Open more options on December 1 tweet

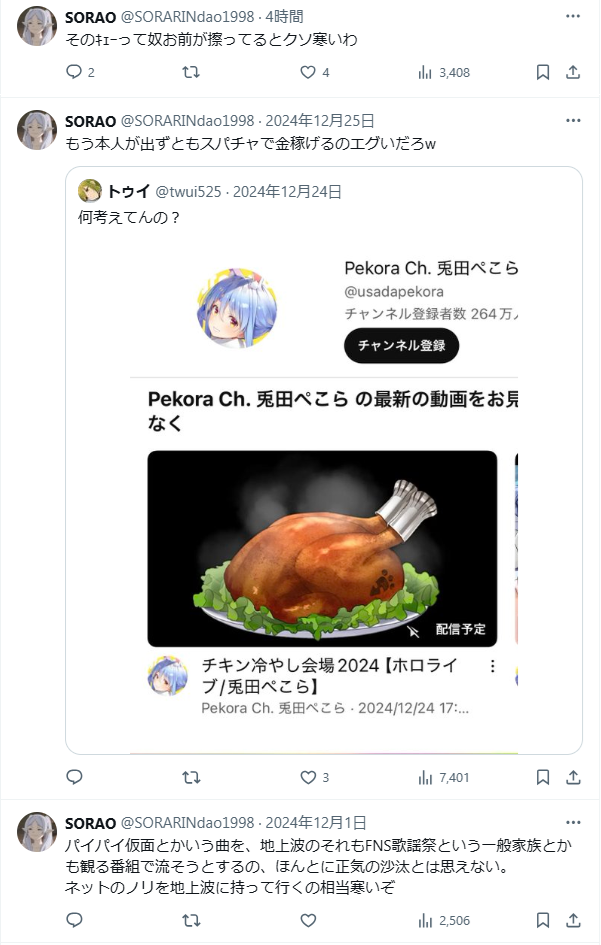pyautogui.click(x=573, y=822)
